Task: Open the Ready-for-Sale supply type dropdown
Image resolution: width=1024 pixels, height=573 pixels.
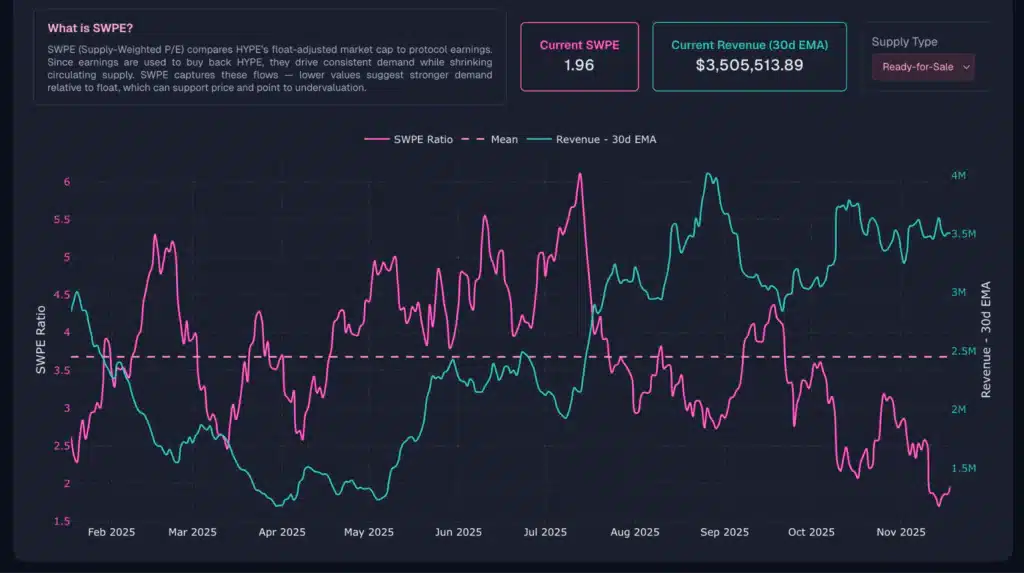Action: [x=922, y=67]
